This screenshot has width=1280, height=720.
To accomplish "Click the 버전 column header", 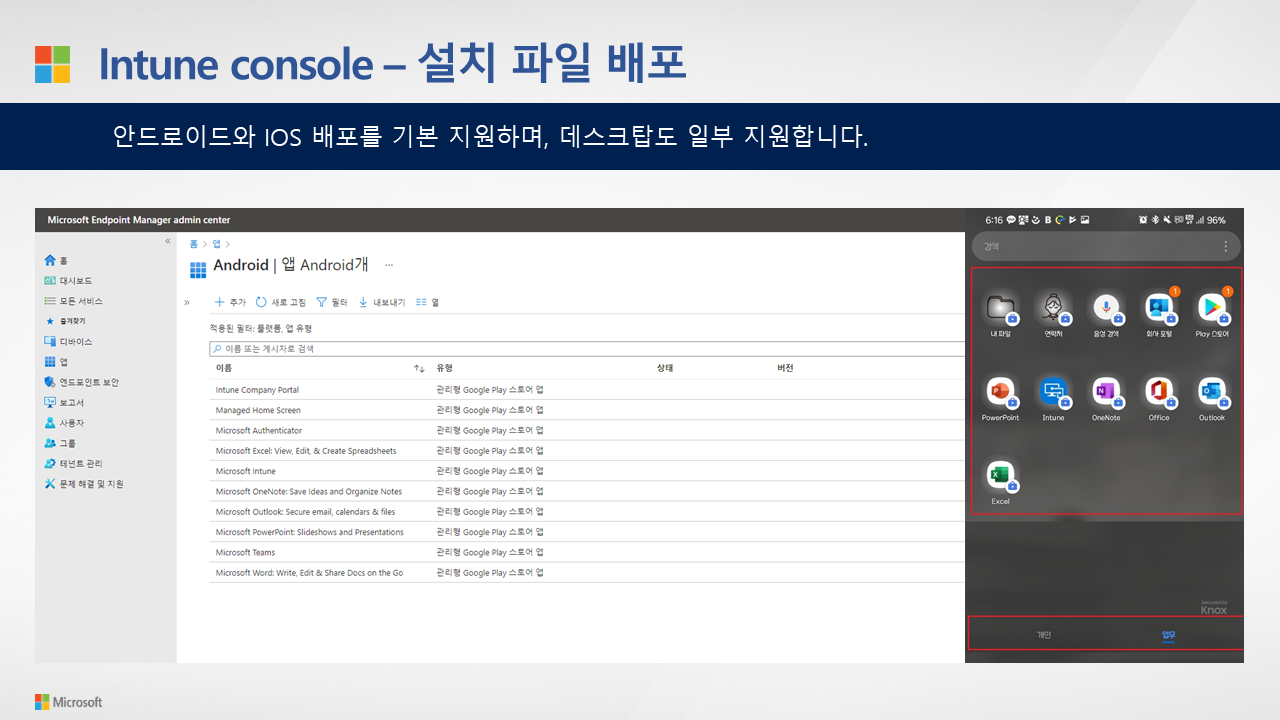I will coord(785,369).
